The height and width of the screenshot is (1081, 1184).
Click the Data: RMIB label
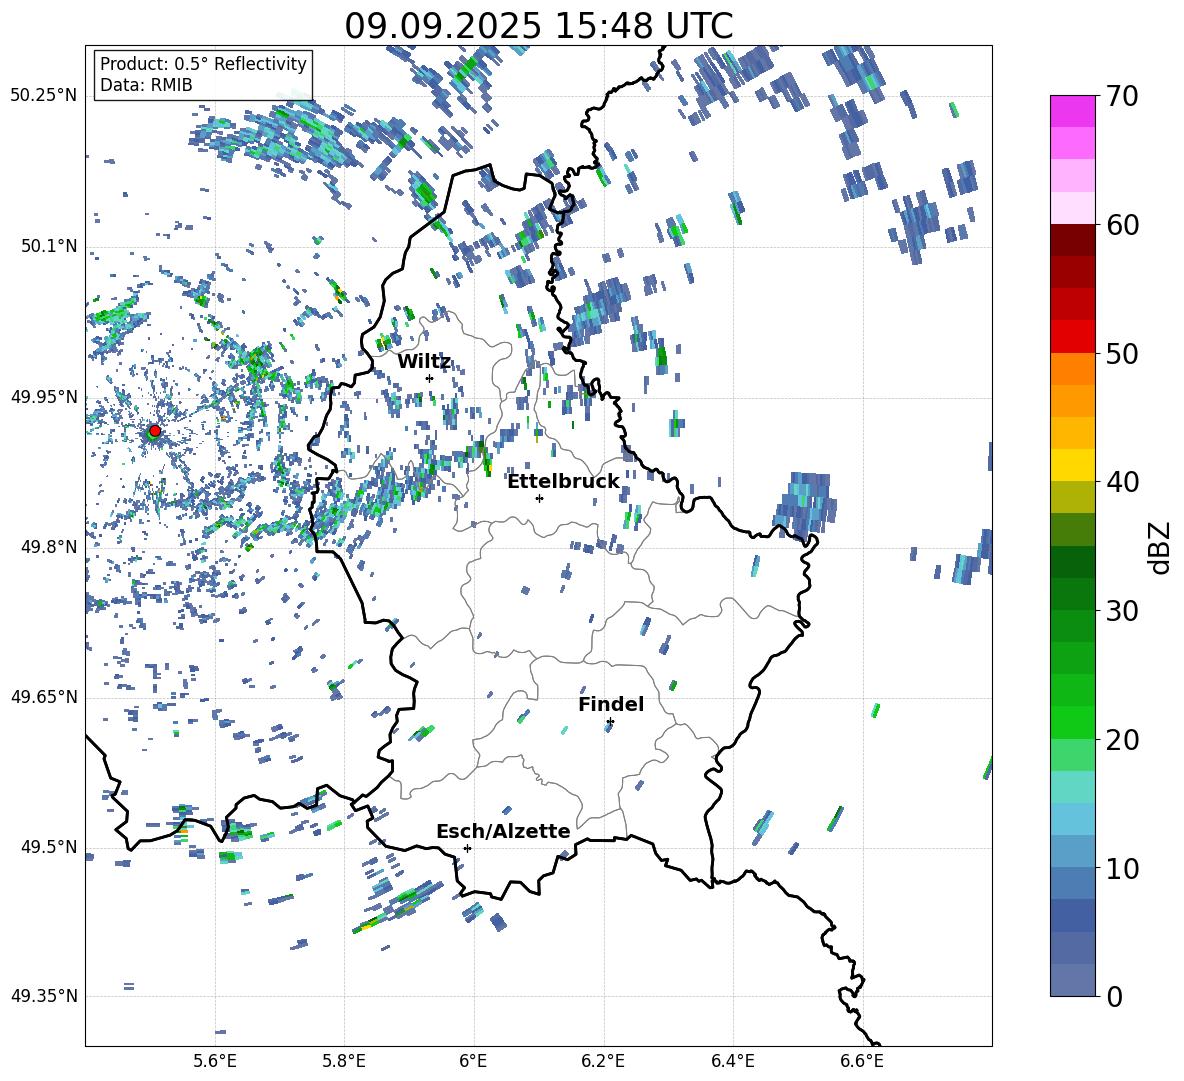146,85
